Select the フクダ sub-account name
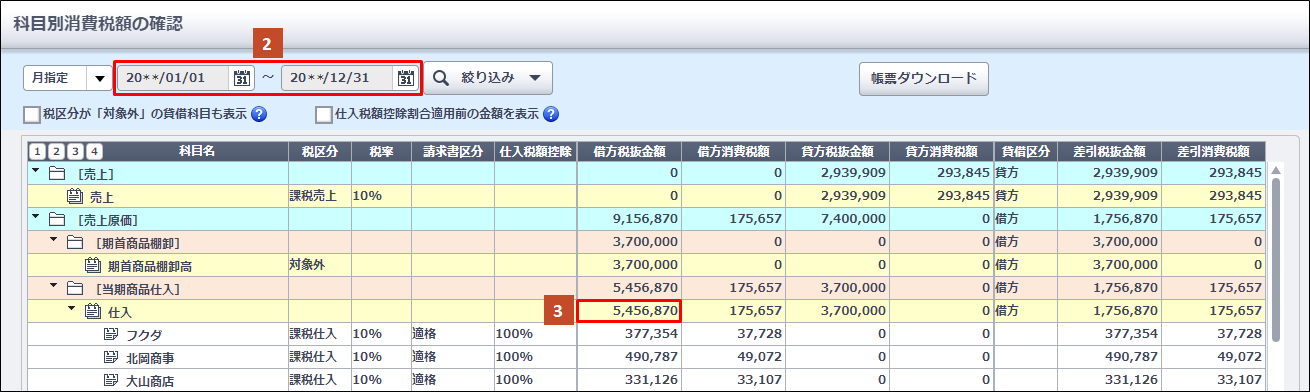The height and width of the screenshot is (392, 1310). [x=144, y=334]
